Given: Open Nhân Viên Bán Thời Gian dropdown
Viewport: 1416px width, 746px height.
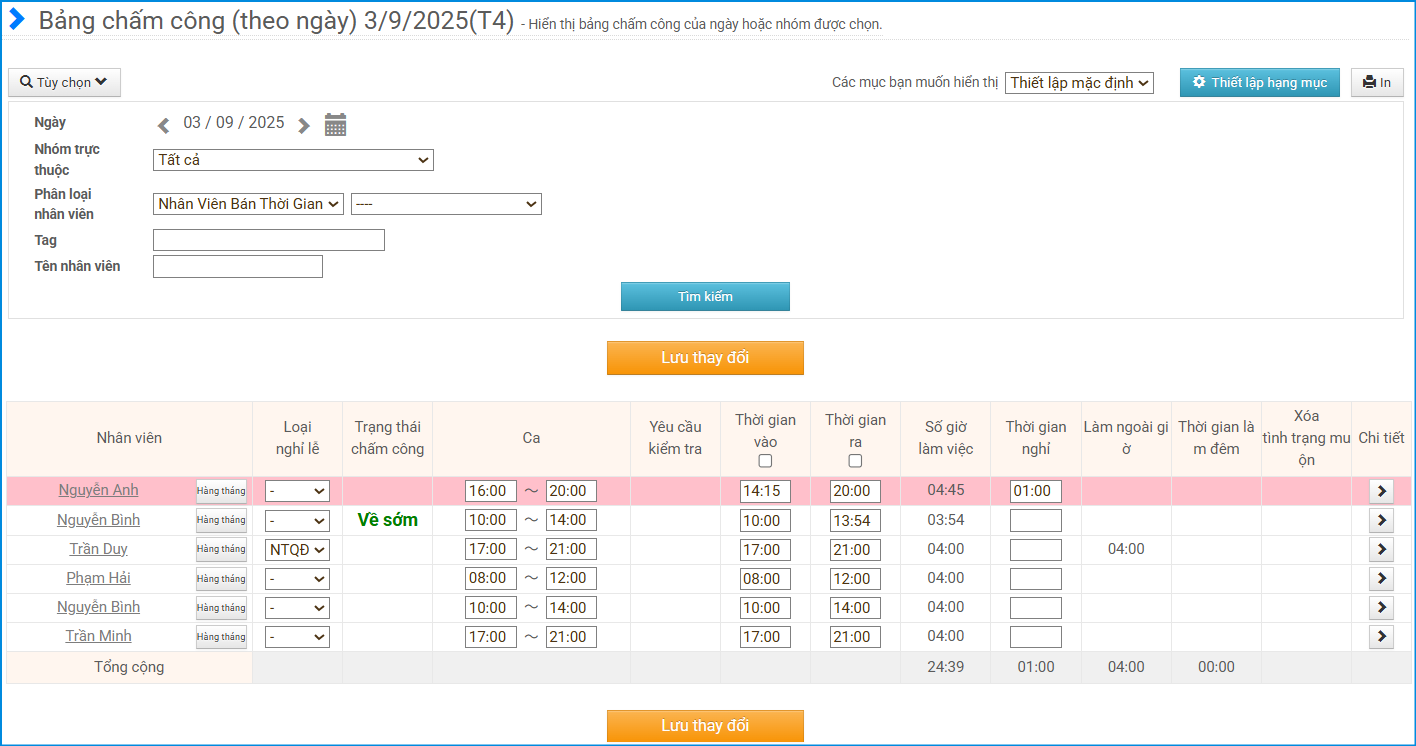Looking at the screenshot, I should pos(248,204).
